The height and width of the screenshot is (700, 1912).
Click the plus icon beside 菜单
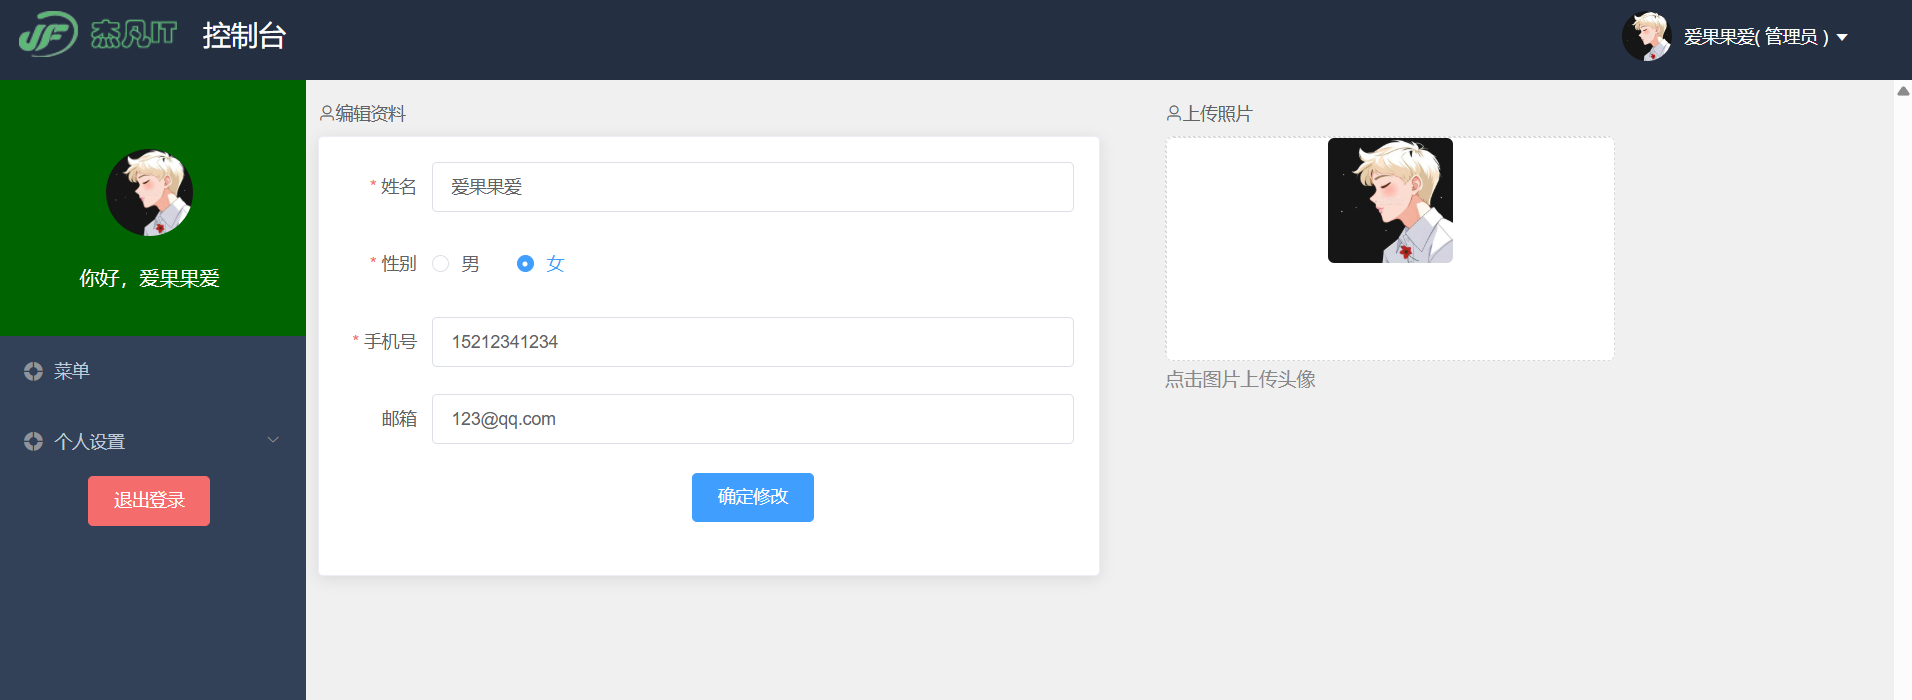pyautogui.click(x=33, y=371)
